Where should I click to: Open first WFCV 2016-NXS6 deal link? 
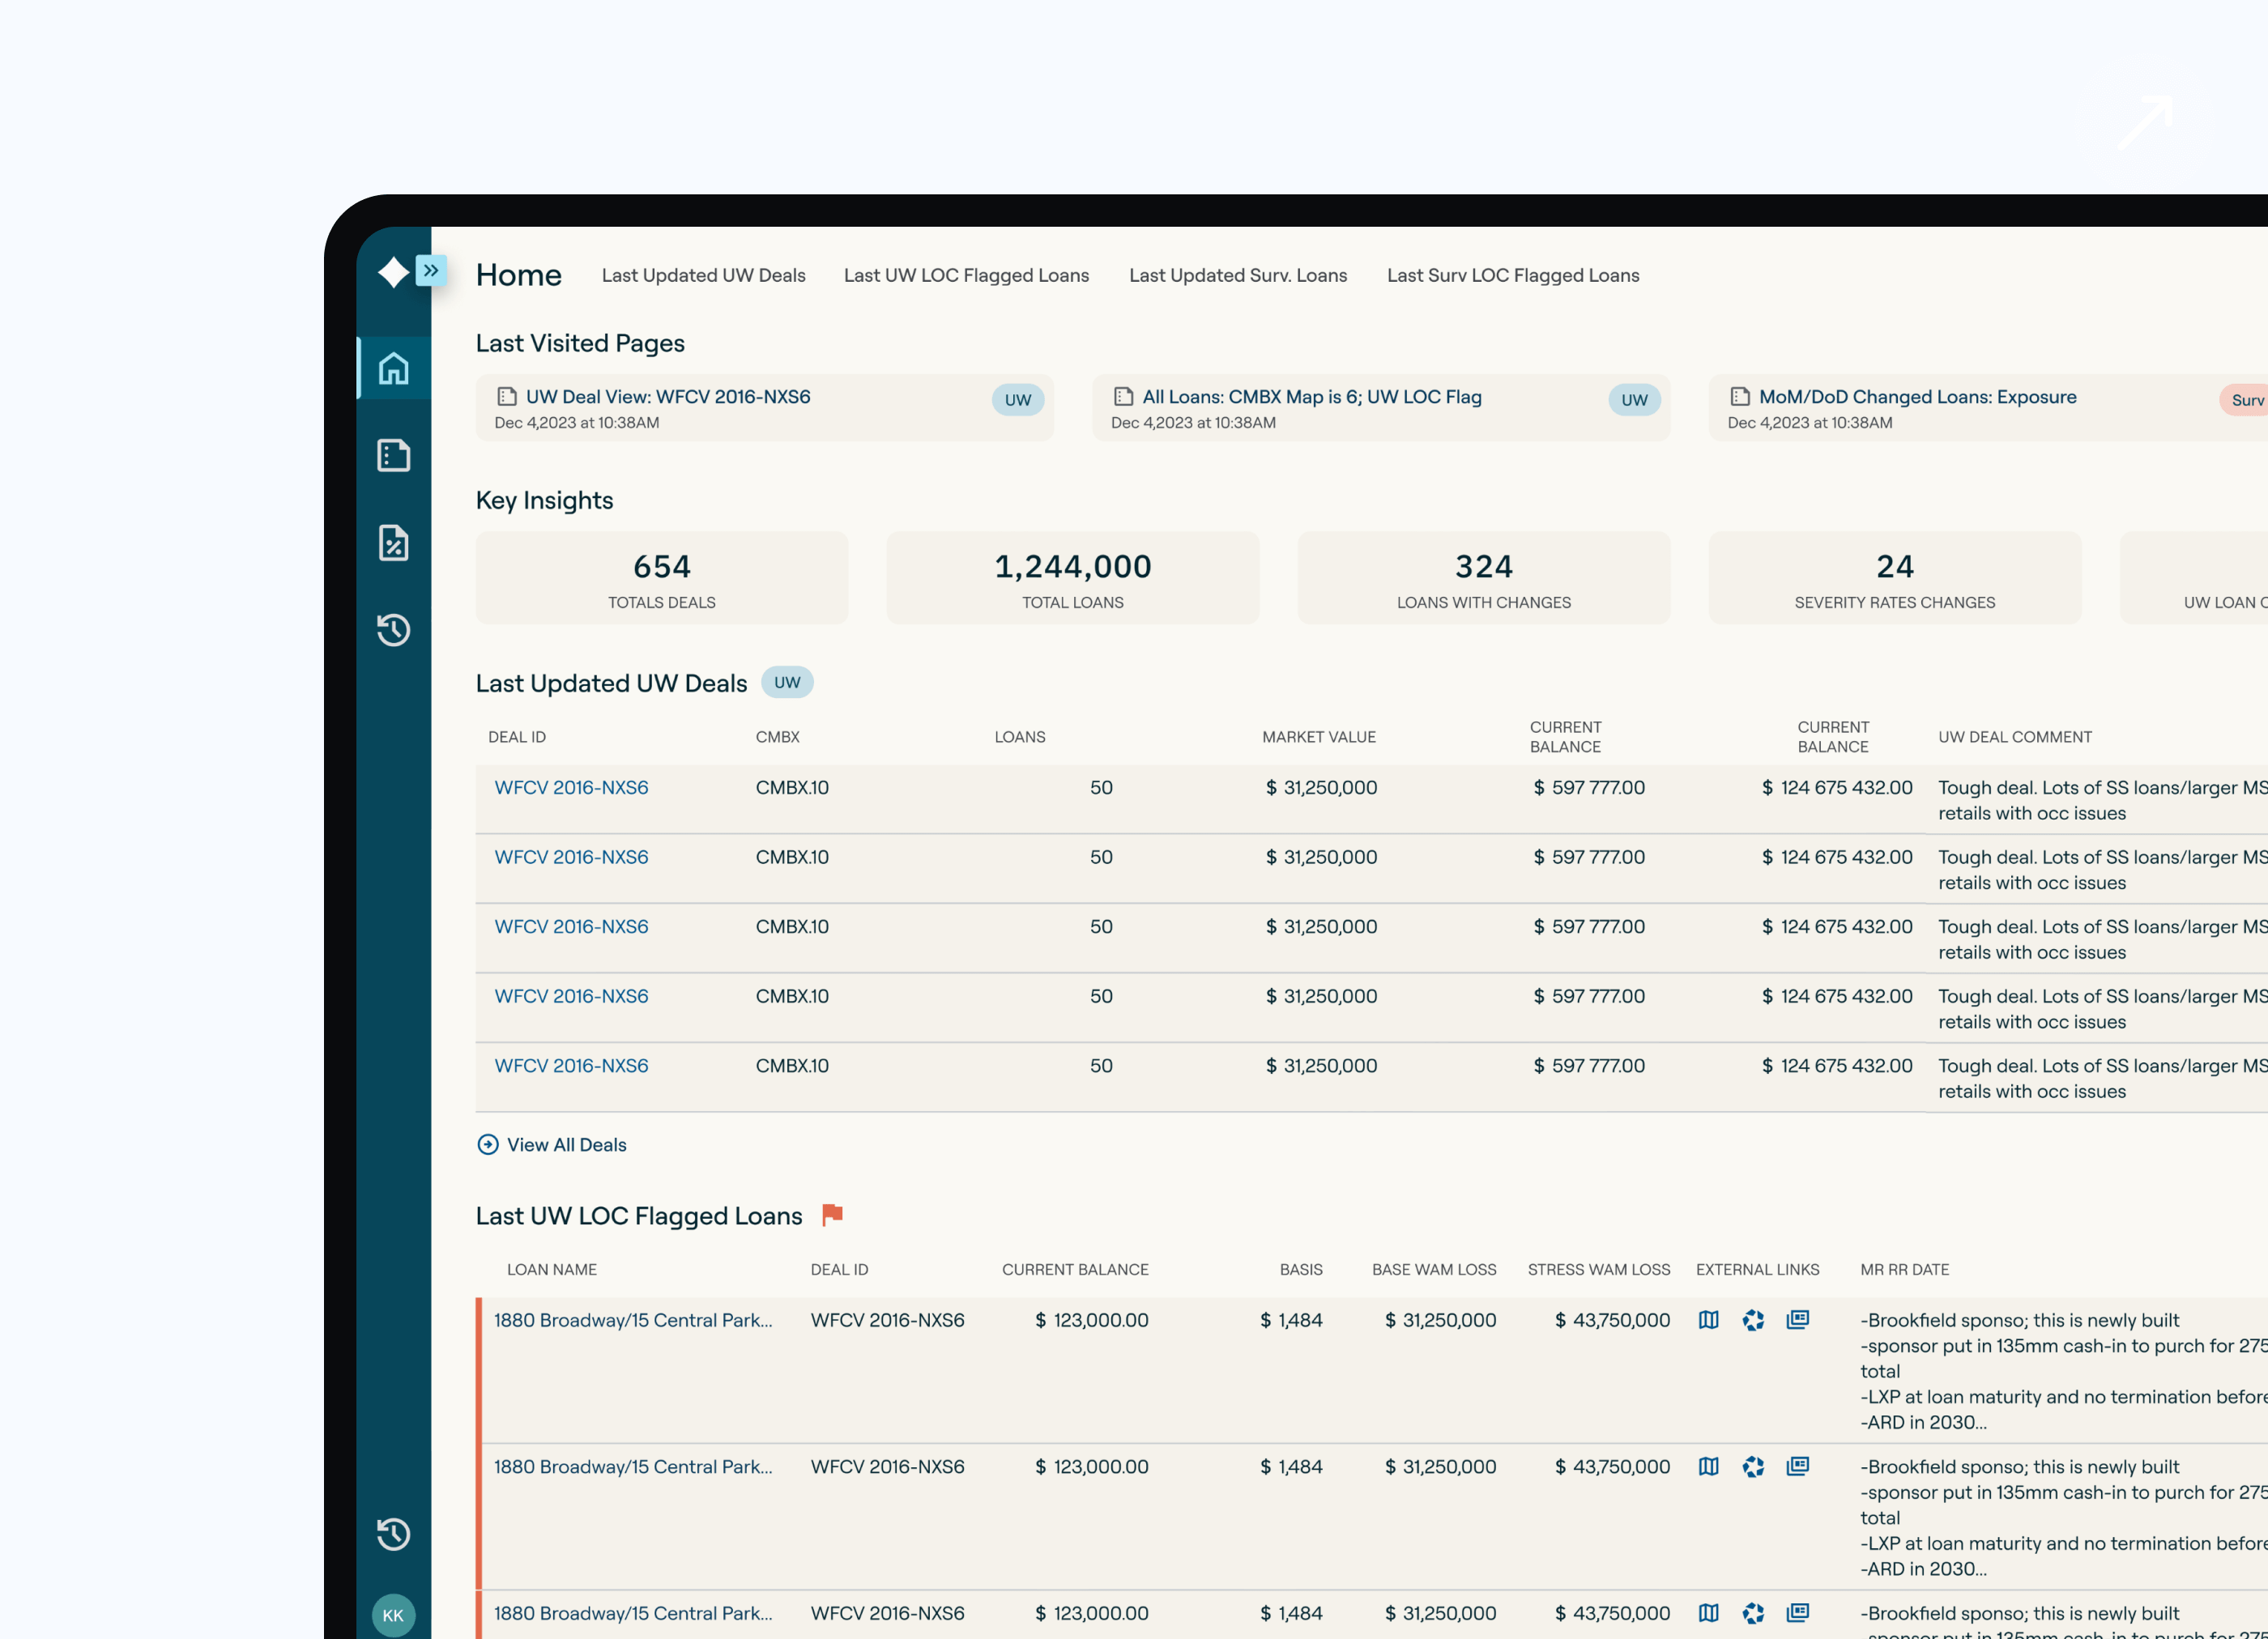[571, 787]
